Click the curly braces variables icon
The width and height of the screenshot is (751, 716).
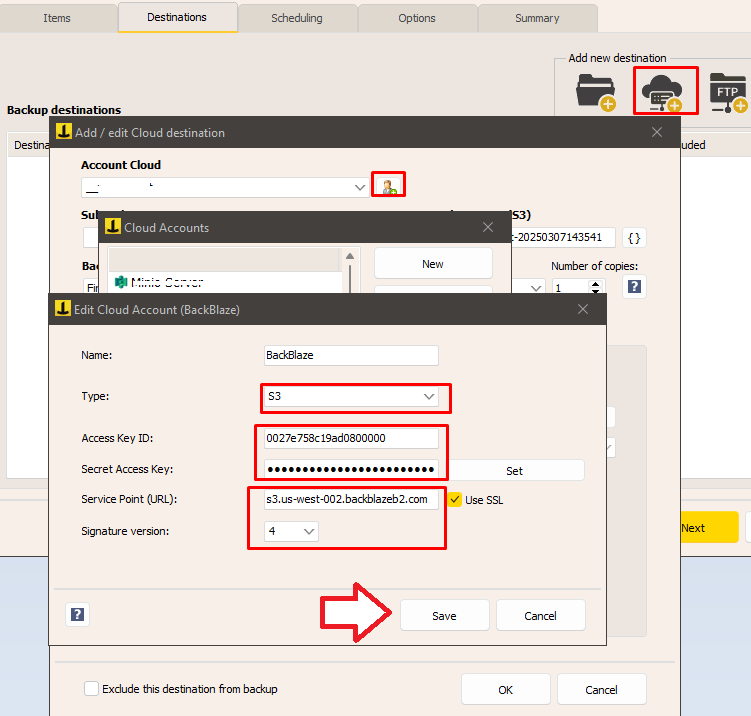[x=634, y=238]
